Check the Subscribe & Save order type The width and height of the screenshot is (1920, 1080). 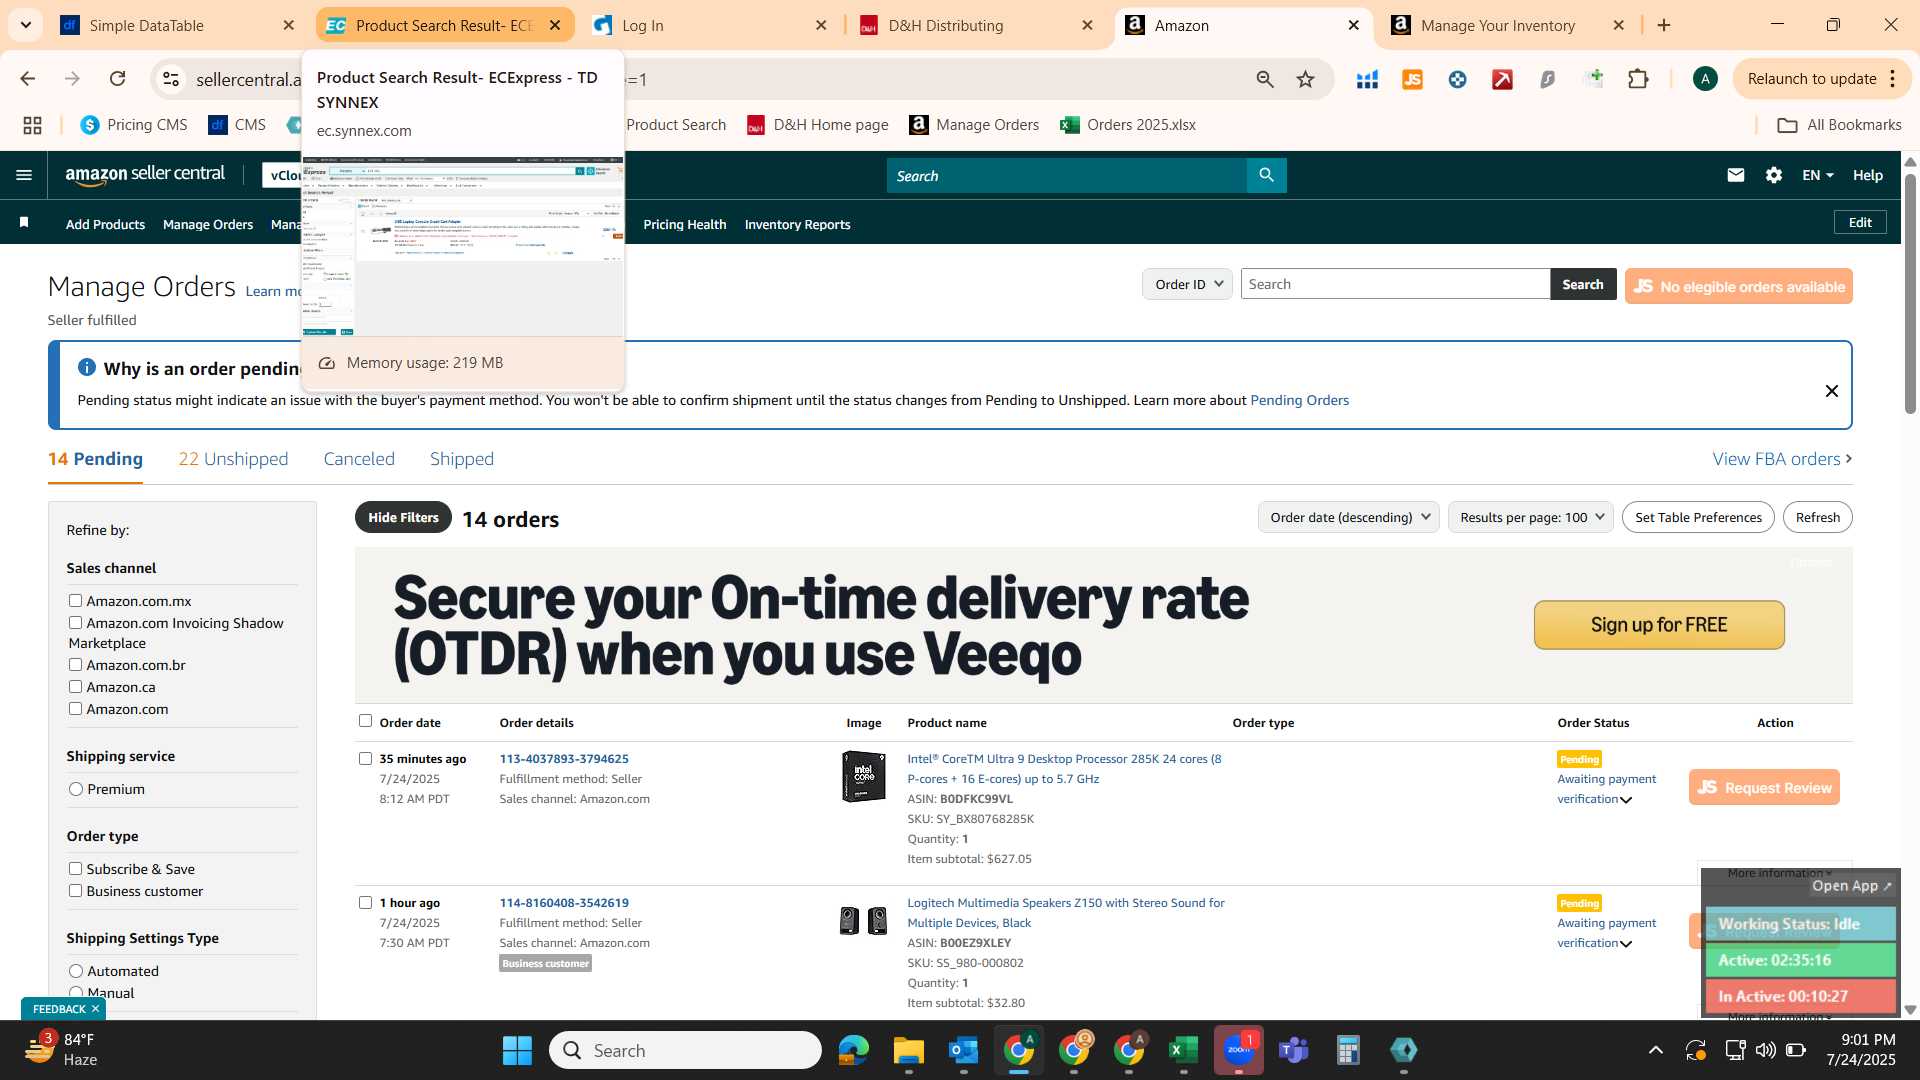click(75, 869)
